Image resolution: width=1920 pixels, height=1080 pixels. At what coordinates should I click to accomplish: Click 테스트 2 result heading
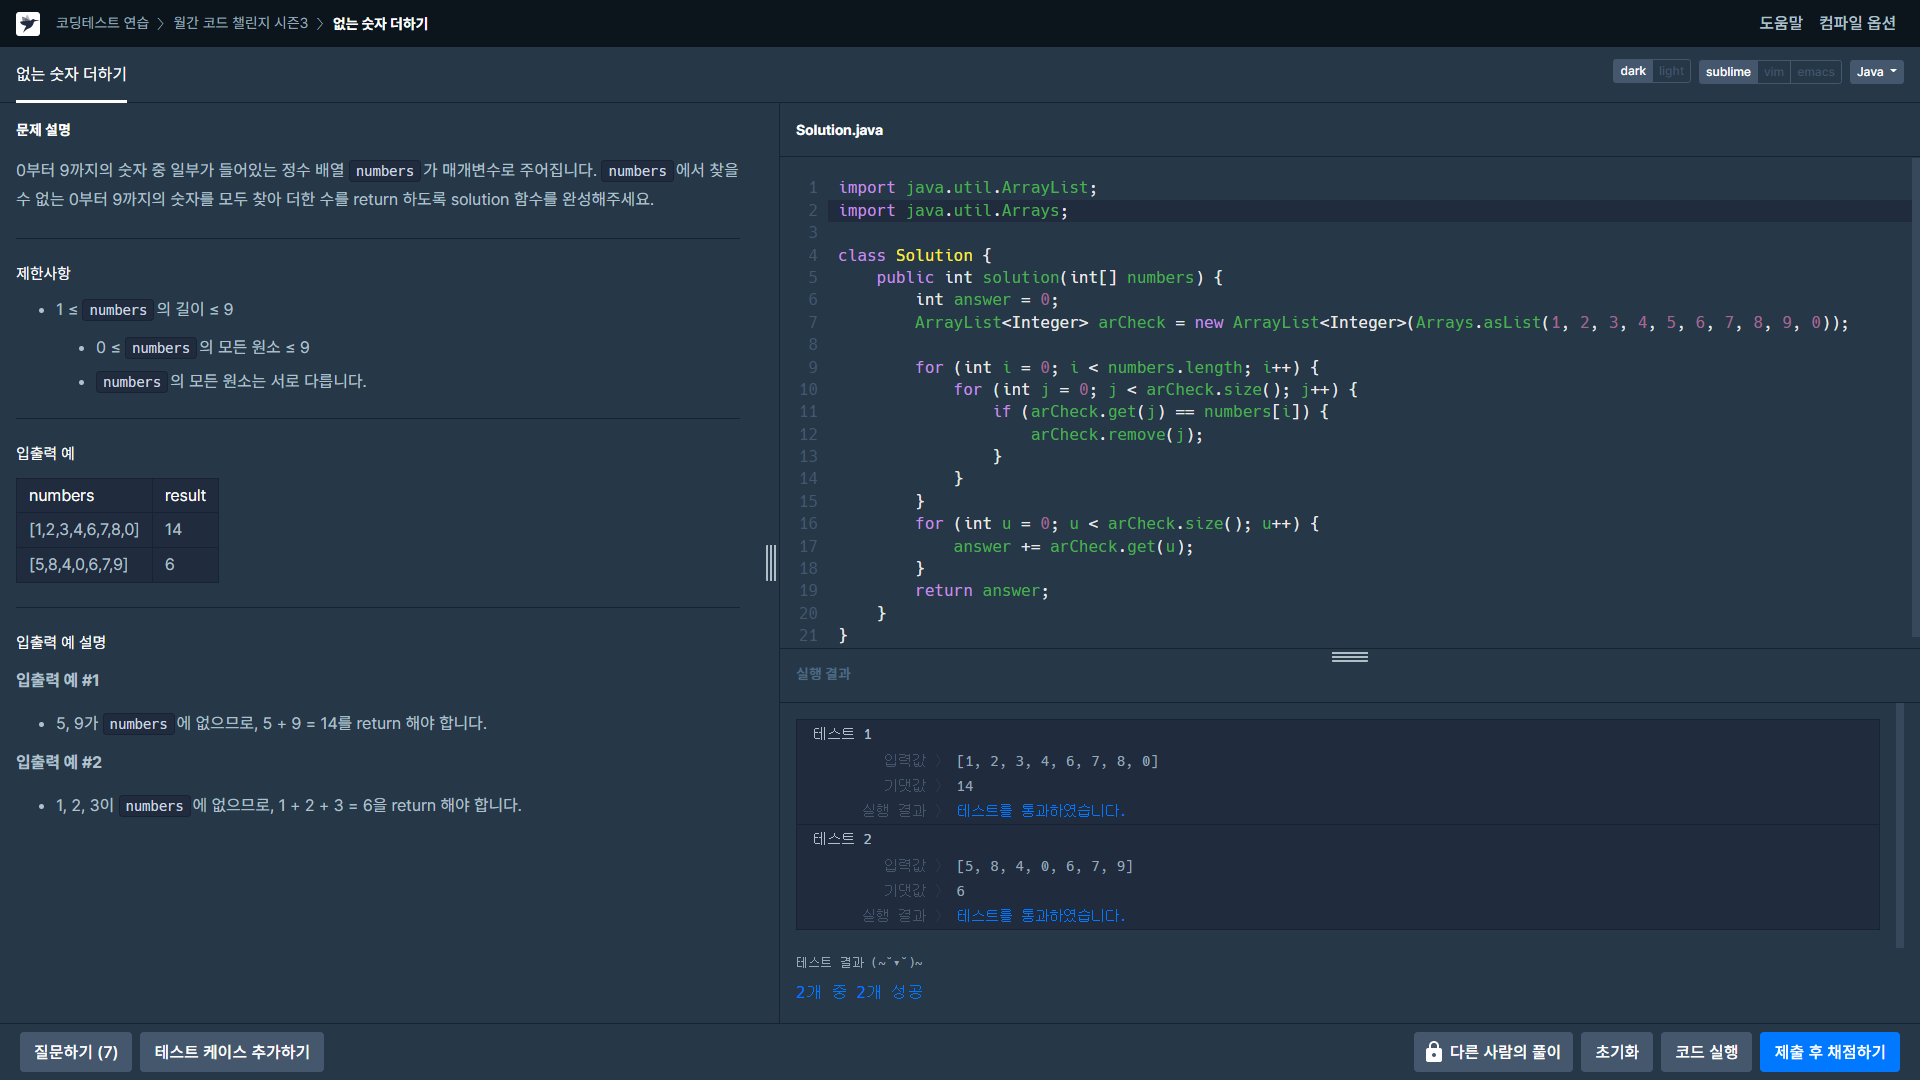click(842, 839)
